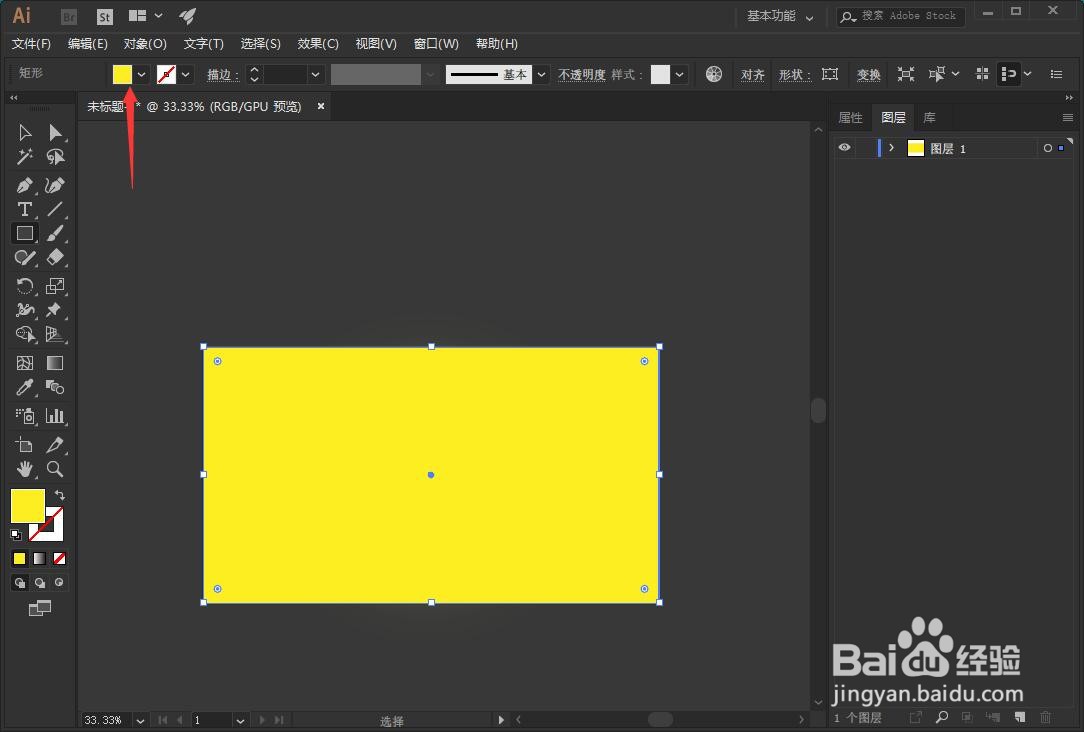
Task: Pick the Eyedropper tool
Action: 24,387
